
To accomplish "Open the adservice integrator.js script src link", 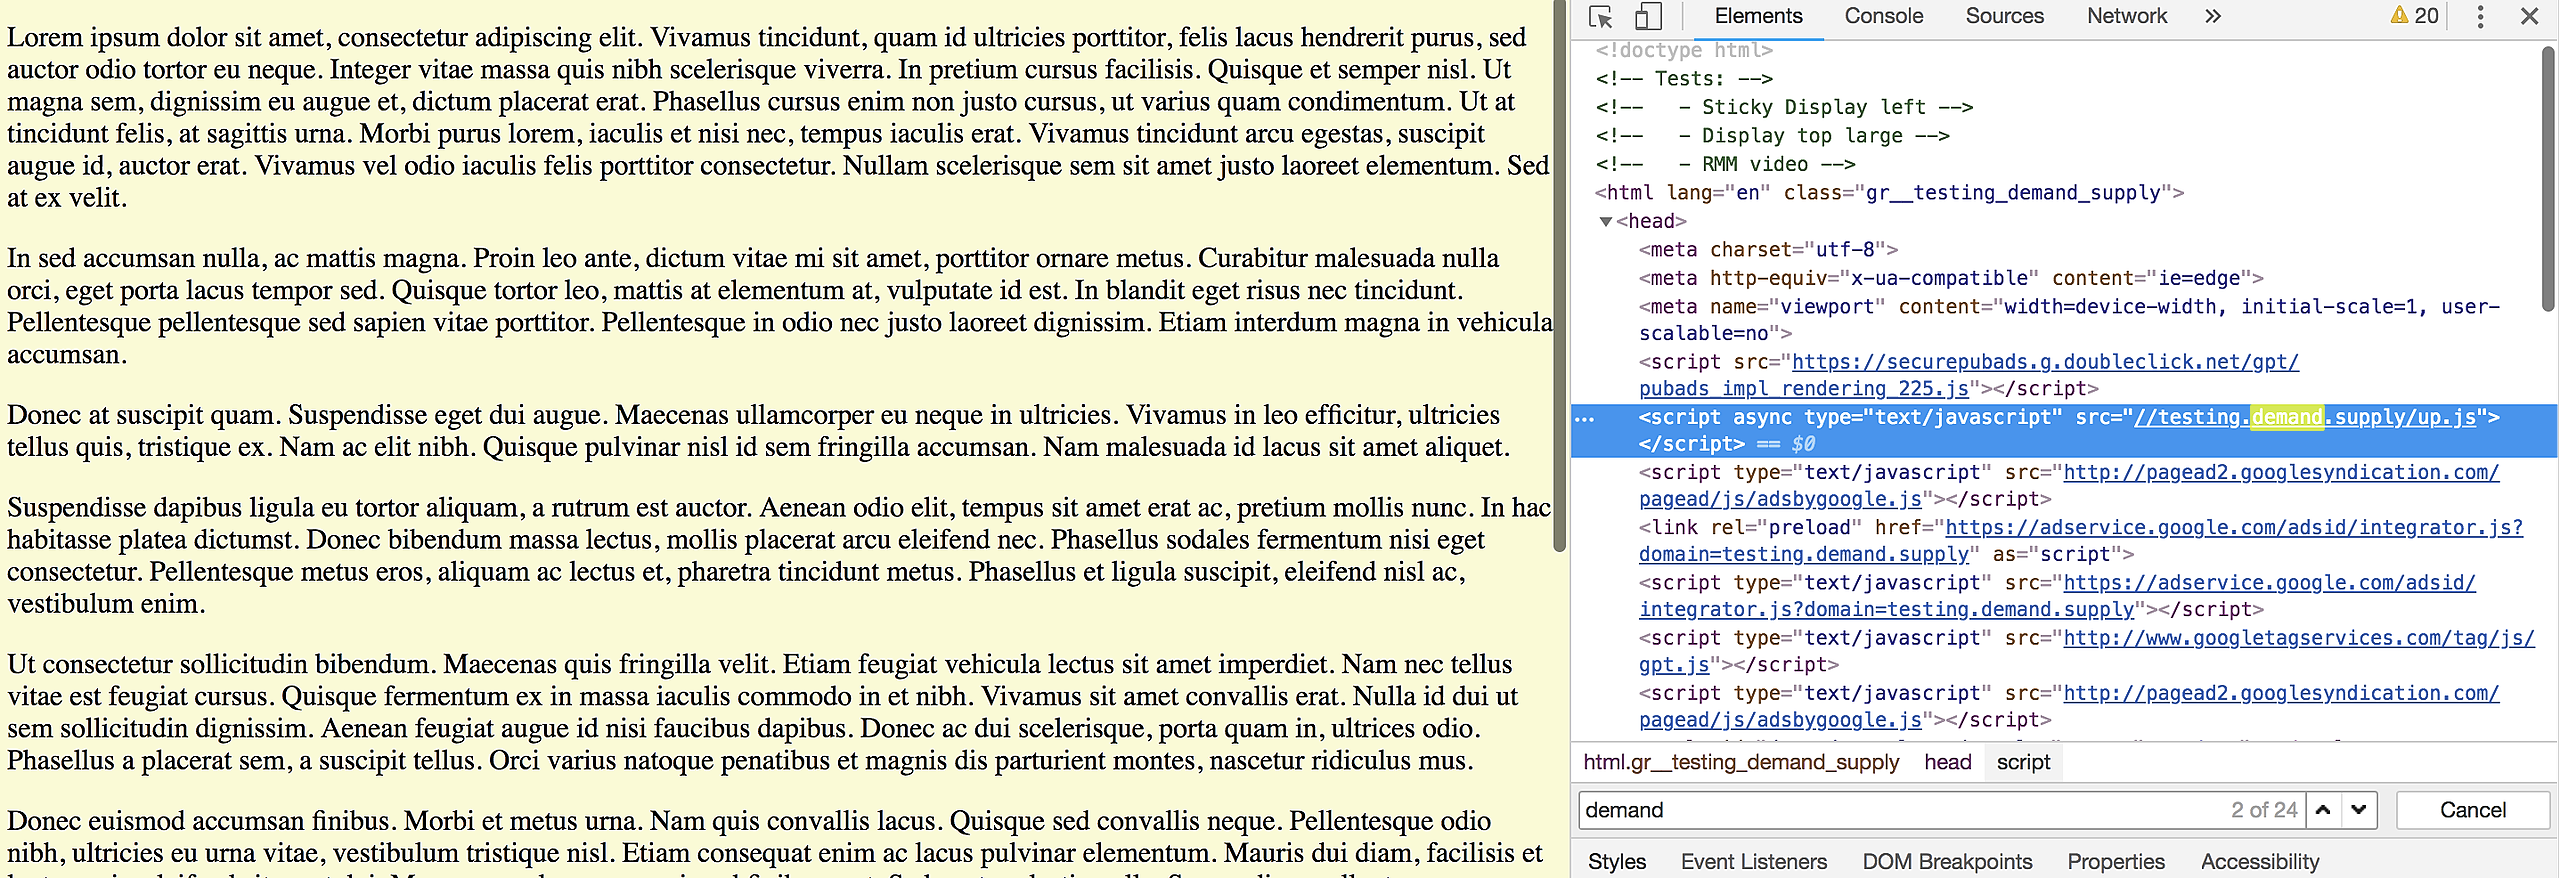I will 2057,595.
